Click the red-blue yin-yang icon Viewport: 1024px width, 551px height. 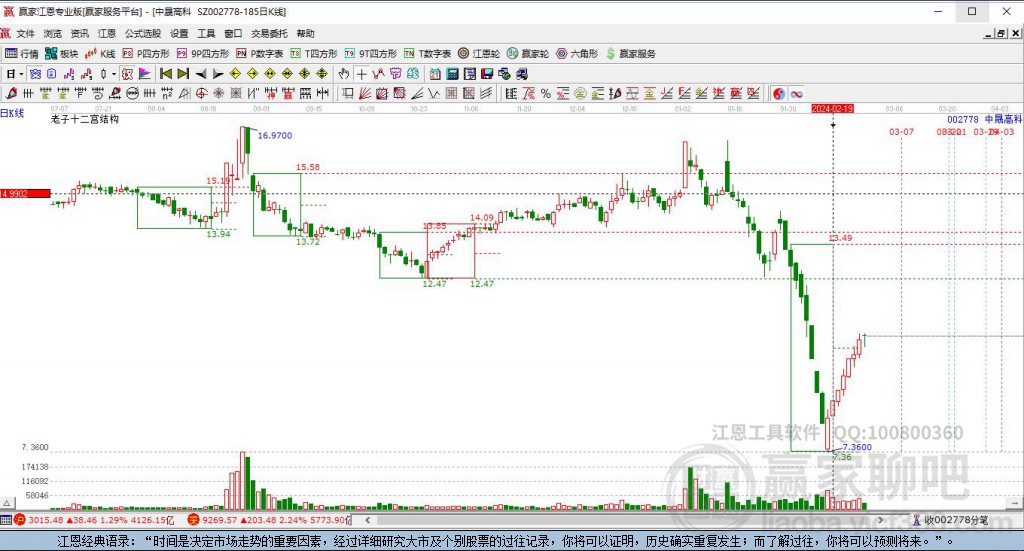coord(778,94)
